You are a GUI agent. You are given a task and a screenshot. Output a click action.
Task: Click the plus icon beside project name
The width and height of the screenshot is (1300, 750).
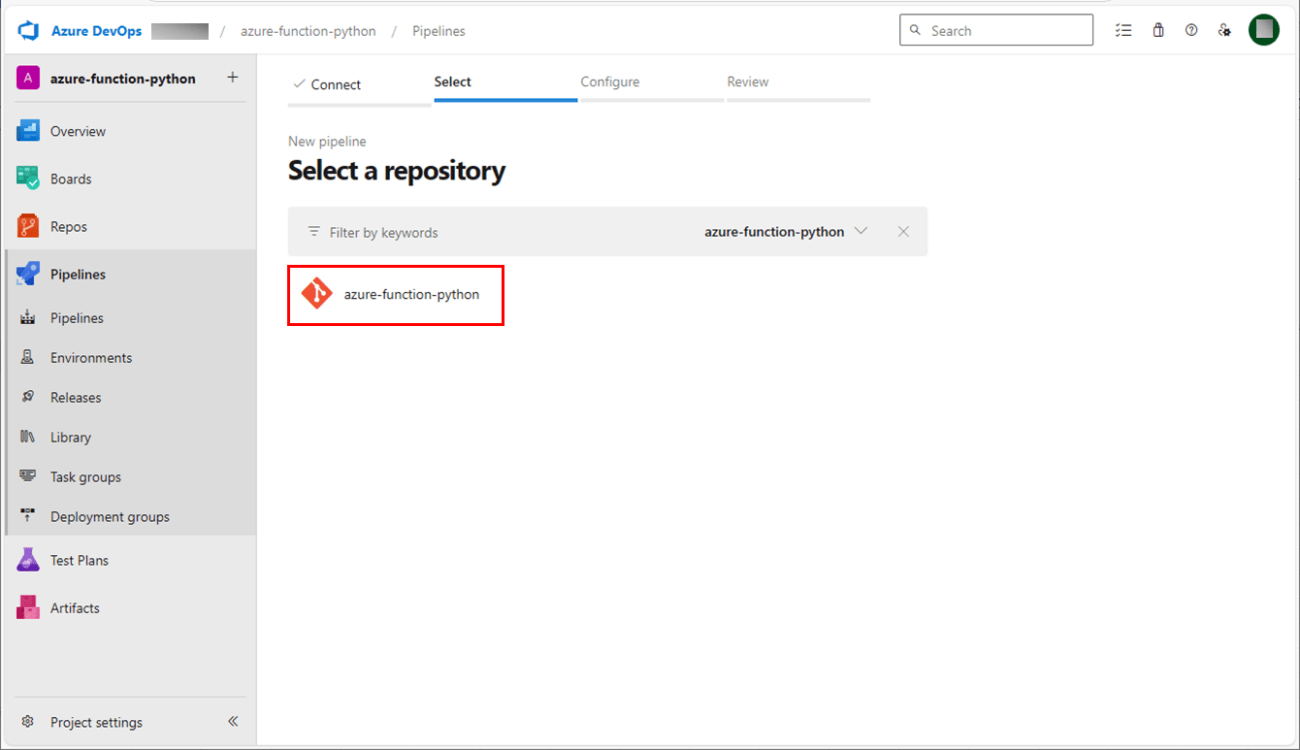pos(233,77)
